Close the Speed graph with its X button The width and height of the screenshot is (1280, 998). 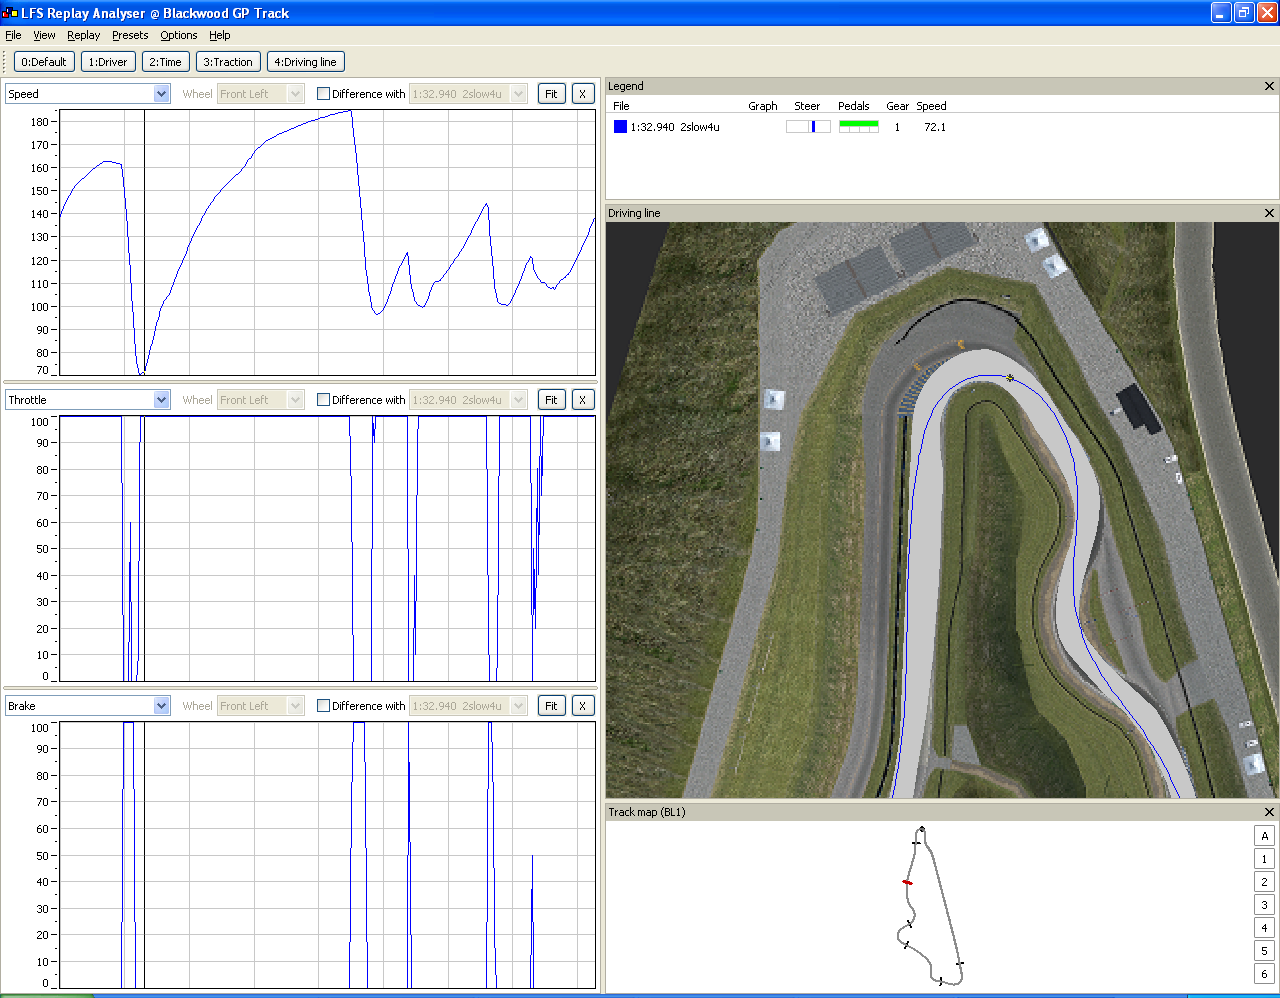(582, 94)
